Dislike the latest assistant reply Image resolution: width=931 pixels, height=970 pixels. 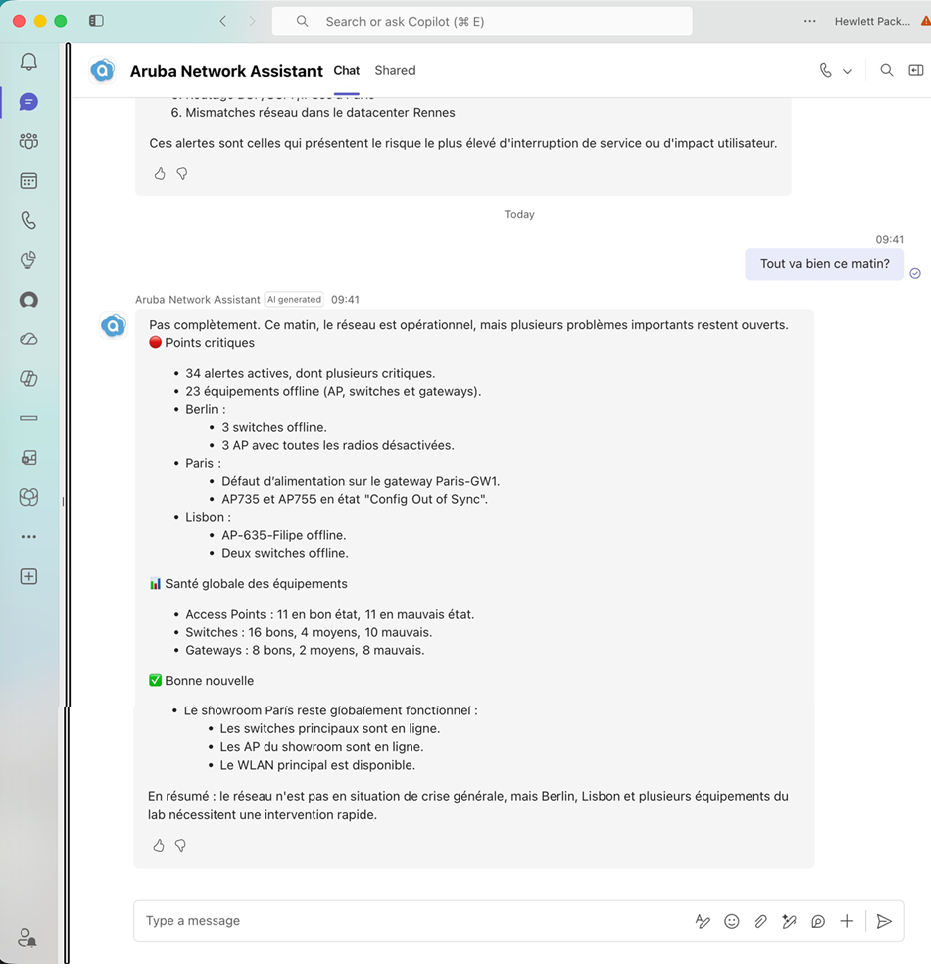(181, 846)
